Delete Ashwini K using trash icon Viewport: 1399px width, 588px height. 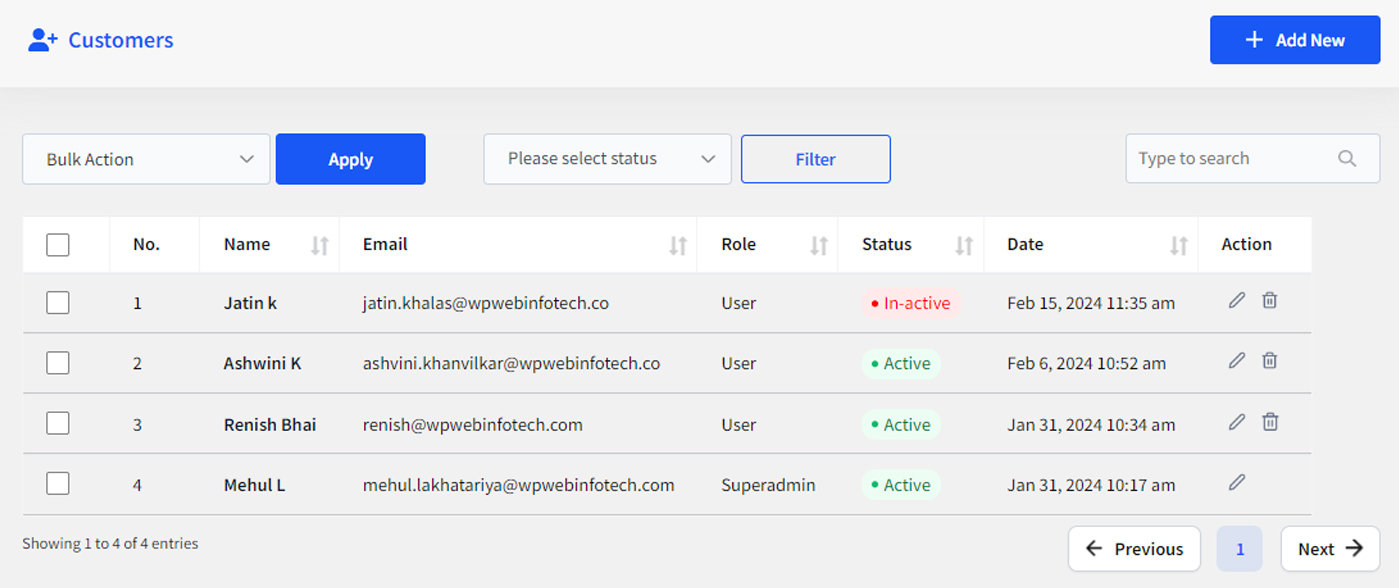tap(1269, 361)
